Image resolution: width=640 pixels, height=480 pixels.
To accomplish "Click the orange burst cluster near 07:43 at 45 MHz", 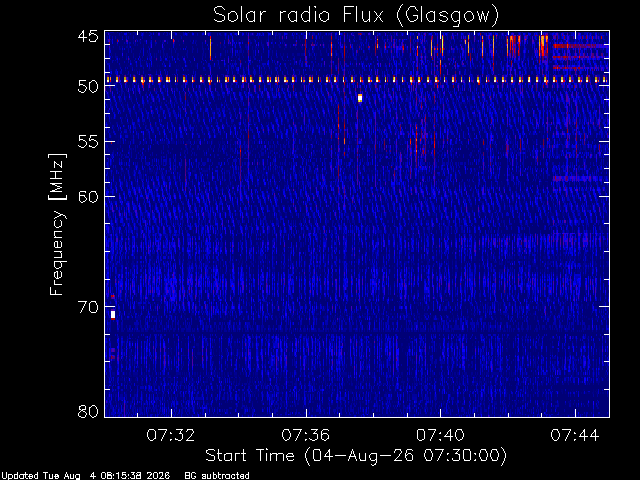I will click(544, 46).
